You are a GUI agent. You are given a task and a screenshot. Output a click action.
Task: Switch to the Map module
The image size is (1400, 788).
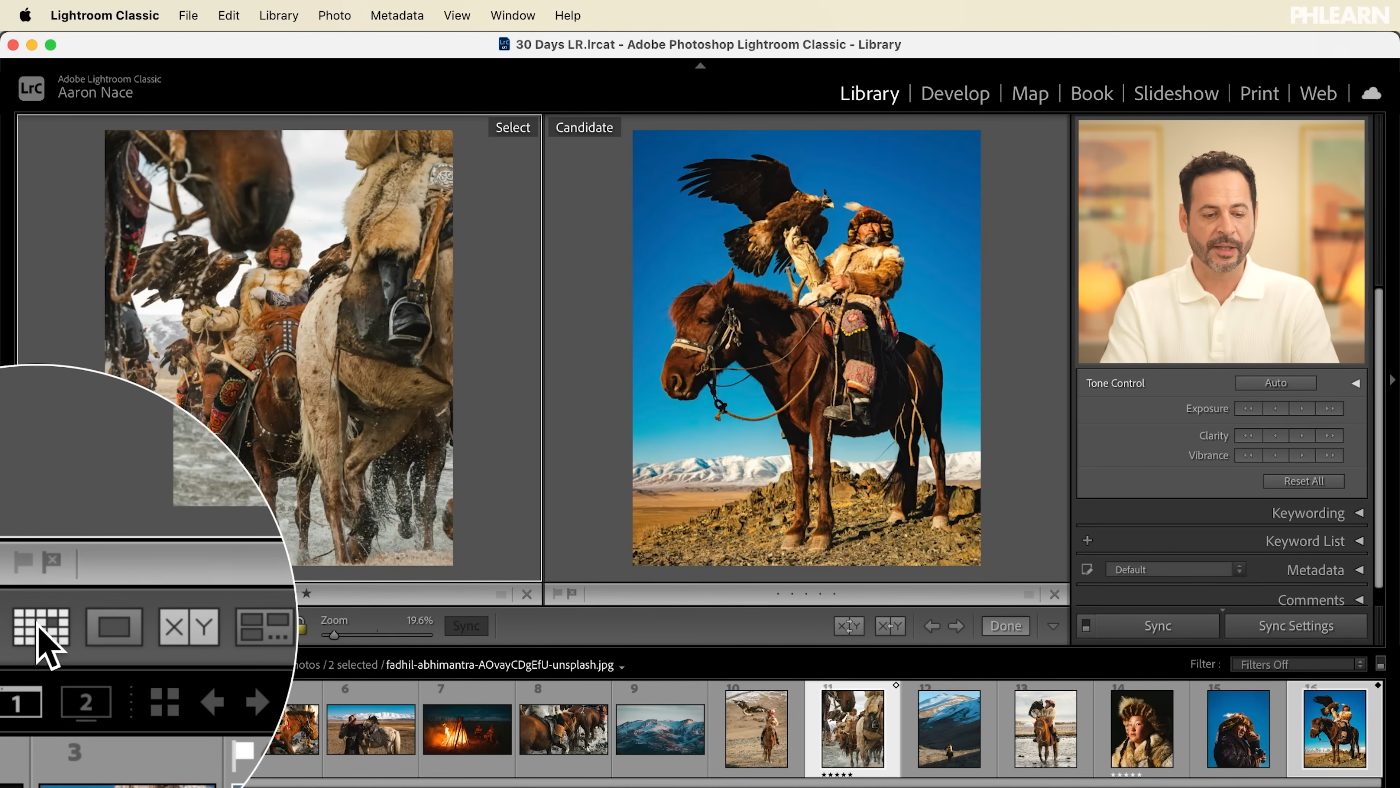click(x=1030, y=93)
